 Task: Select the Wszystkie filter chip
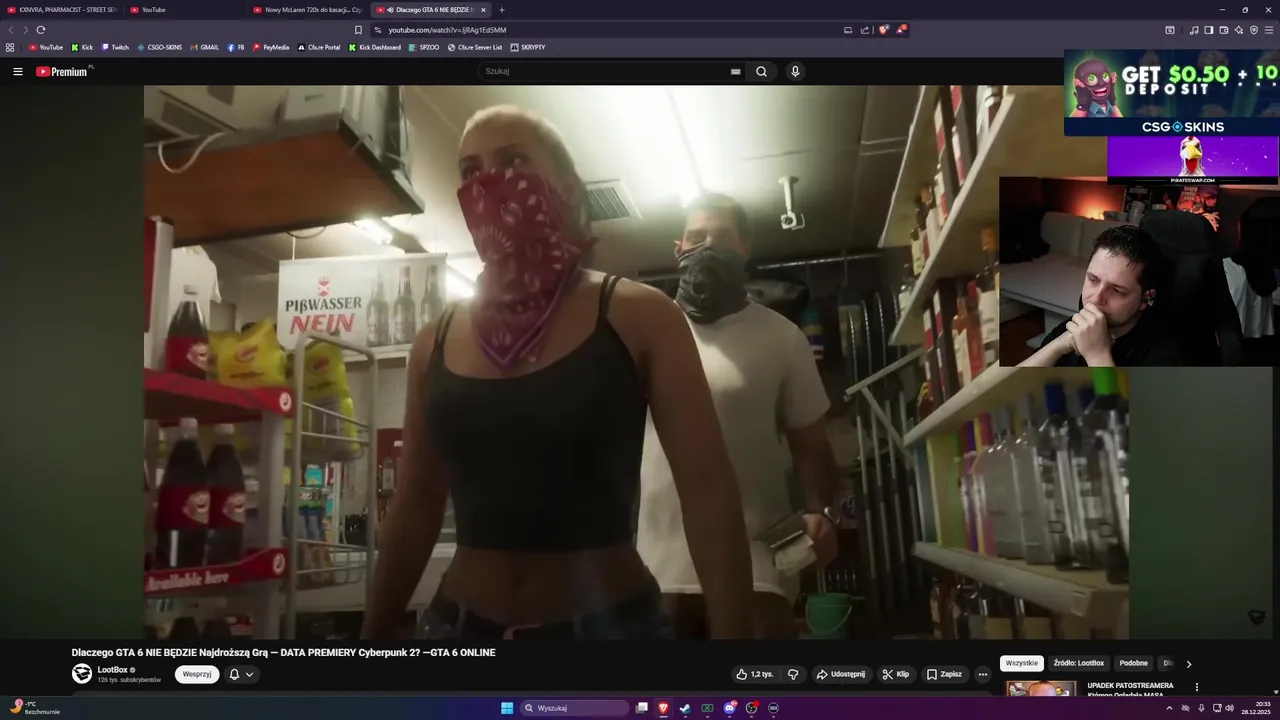pos(1022,663)
